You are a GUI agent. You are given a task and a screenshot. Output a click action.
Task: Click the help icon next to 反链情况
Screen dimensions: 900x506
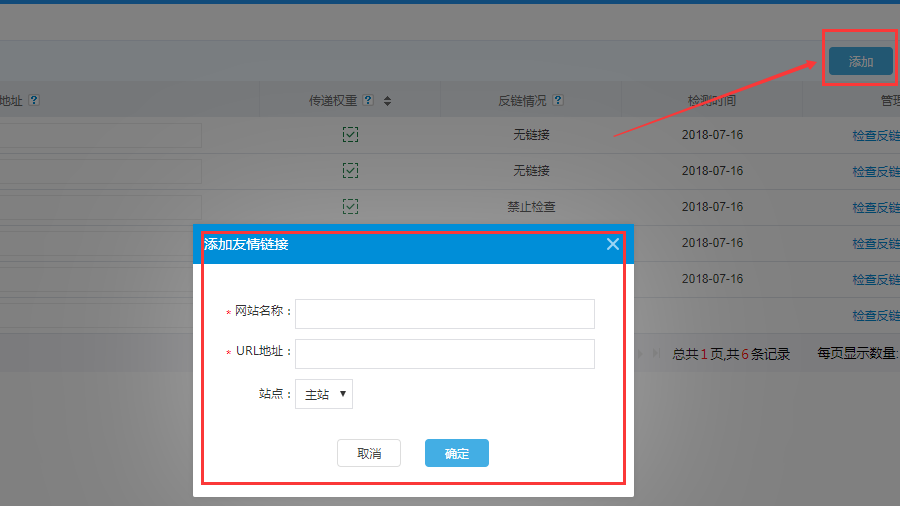(x=558, y=100)
